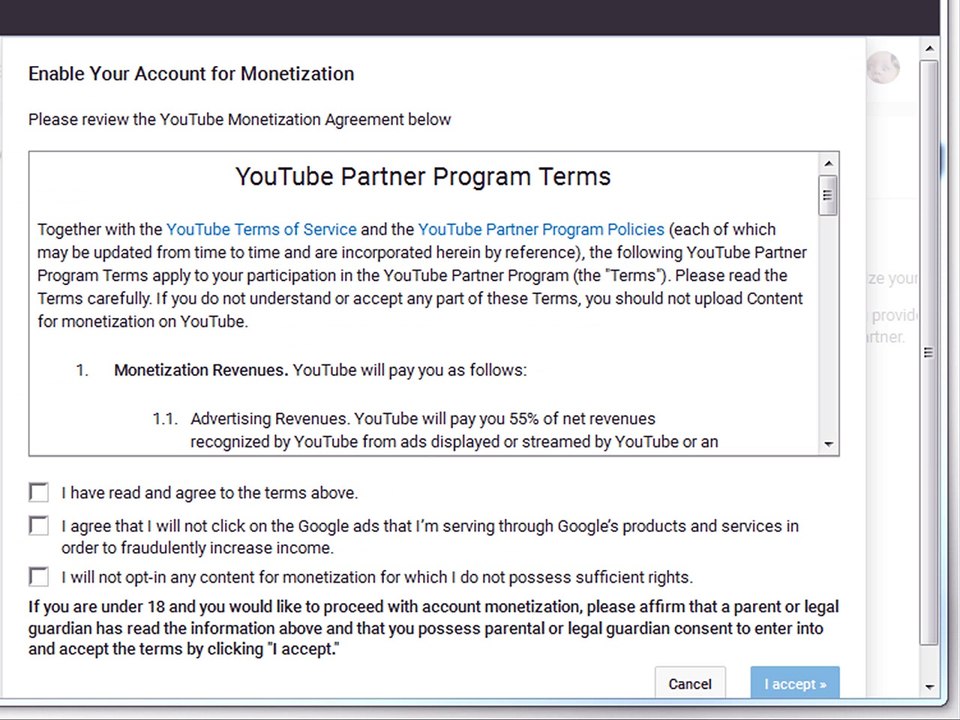Click the 'Monetization Revenues.' section heading

[201, 370]
